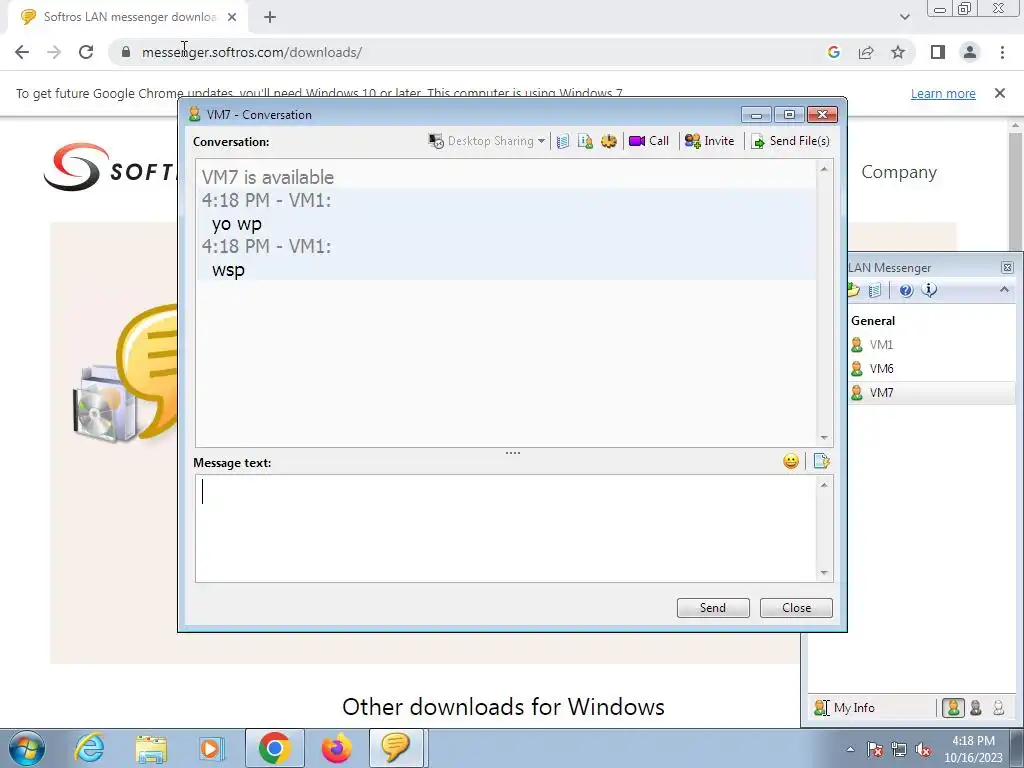Click Softros Messenger taskbar icon

396,748
